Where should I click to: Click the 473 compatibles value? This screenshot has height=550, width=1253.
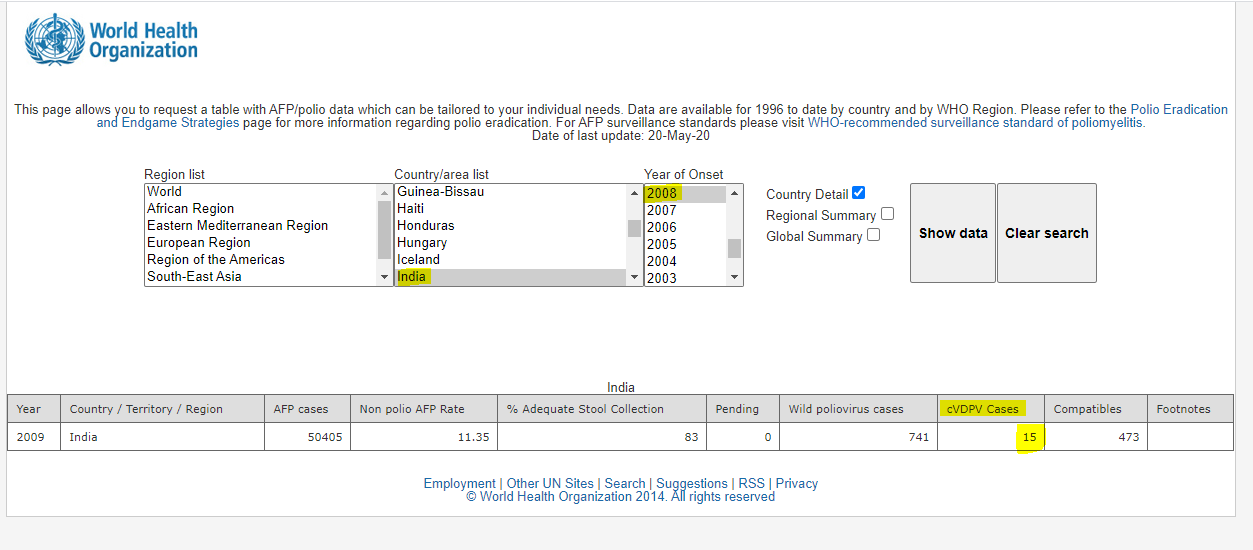point(1128,437)
